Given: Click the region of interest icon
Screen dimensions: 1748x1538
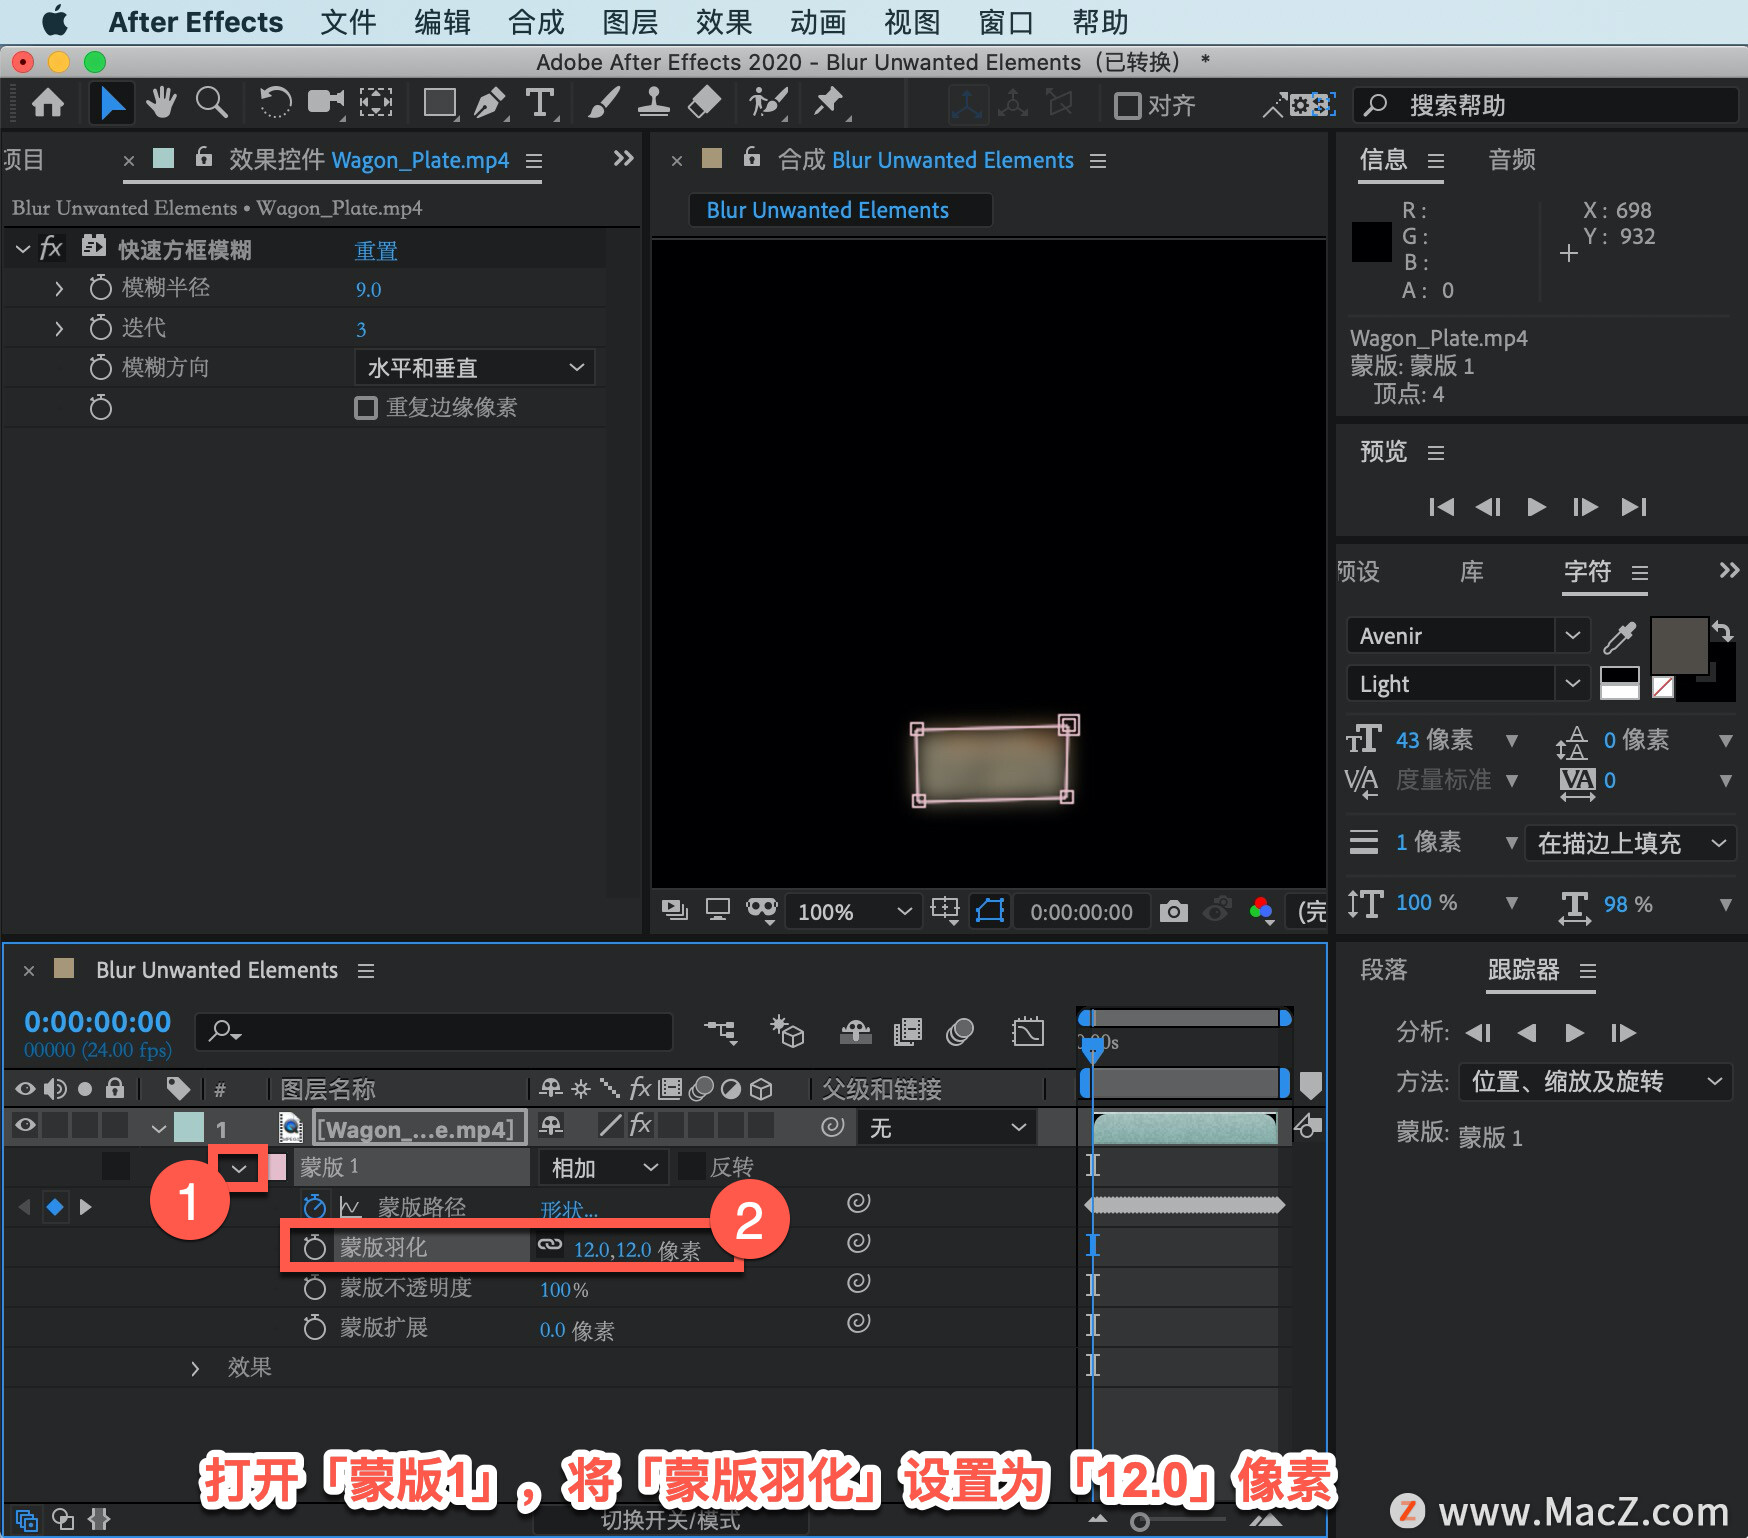Looking at the screenshot, I should [945, 911].
